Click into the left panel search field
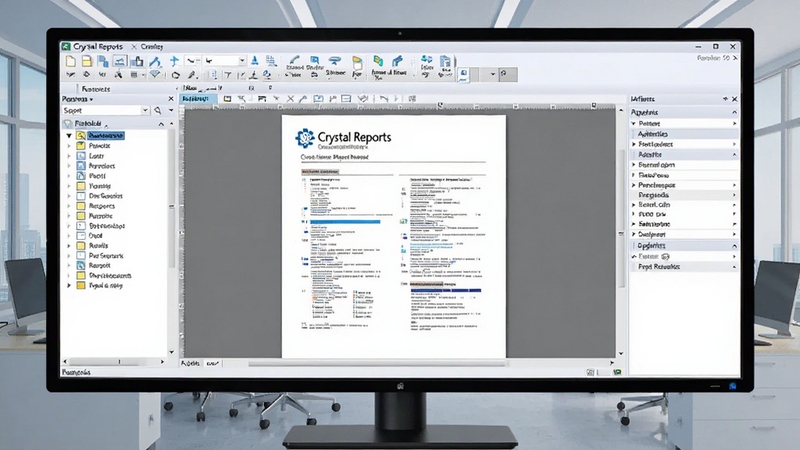 tap(101, 110)
